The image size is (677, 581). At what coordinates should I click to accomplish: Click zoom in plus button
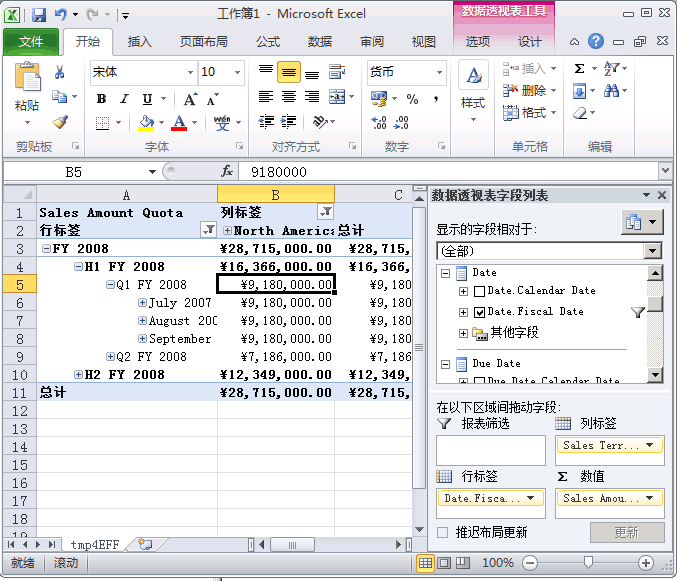pos(645,563)
